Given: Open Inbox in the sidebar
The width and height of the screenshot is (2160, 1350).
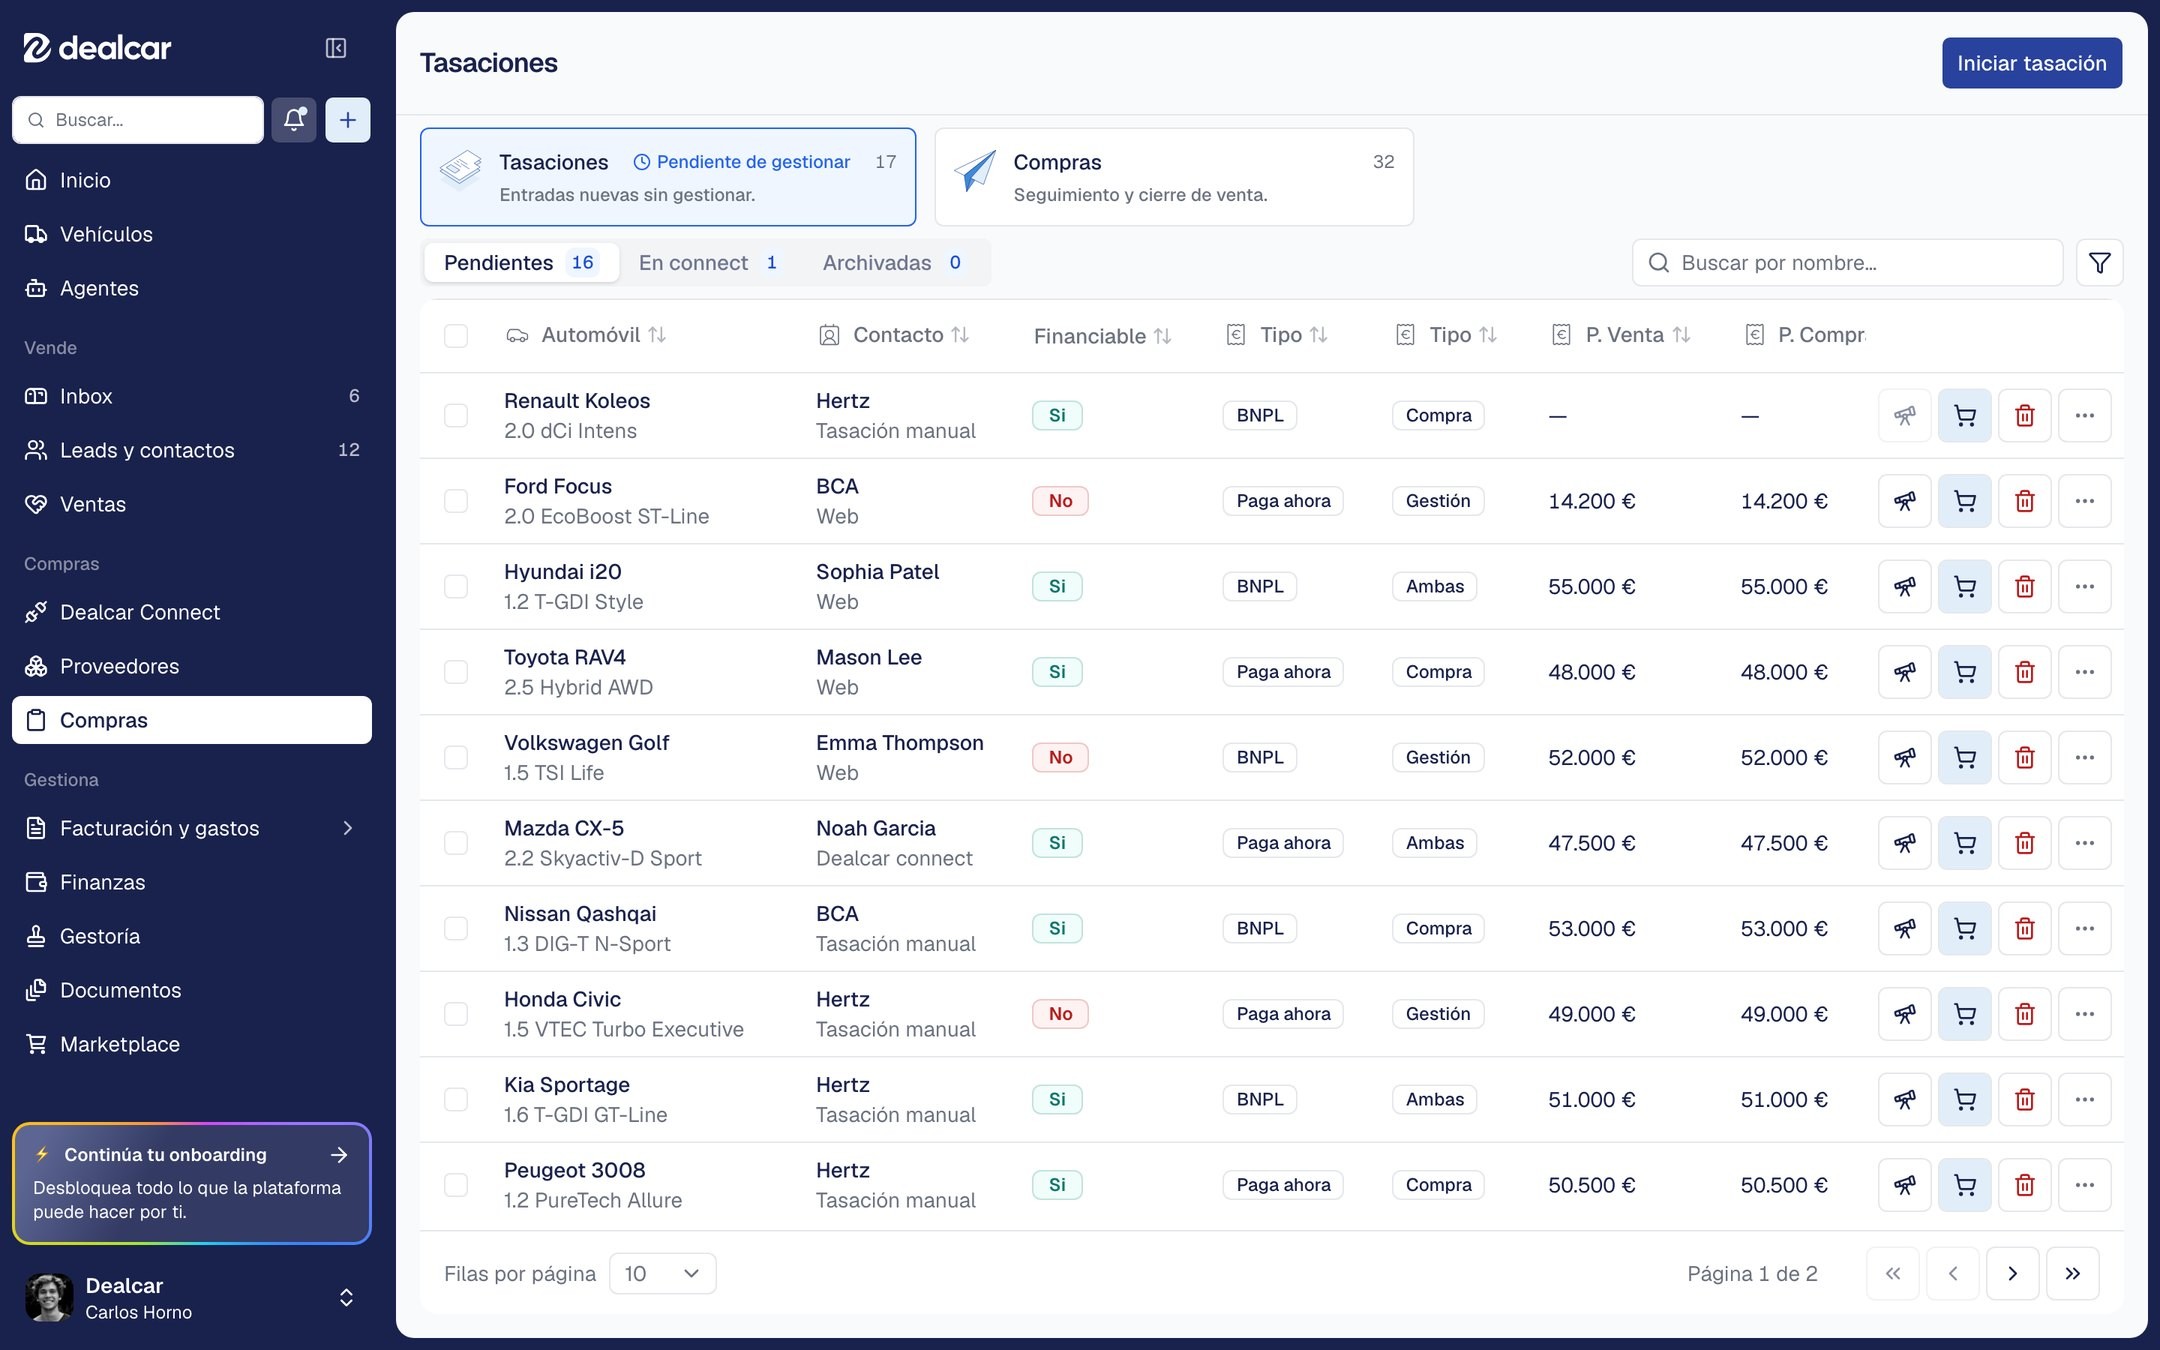Looking at the screenshot, I should (192, 396).
